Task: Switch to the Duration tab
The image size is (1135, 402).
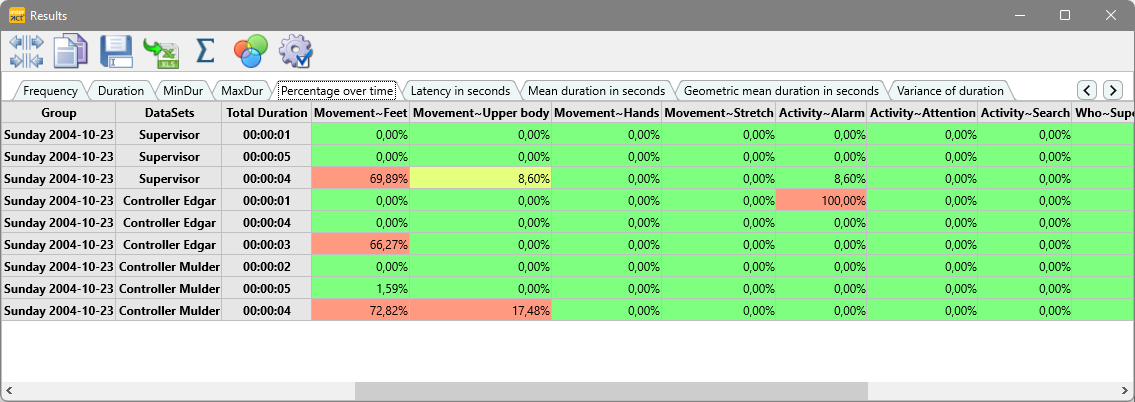Action: [x=121, y=91]
